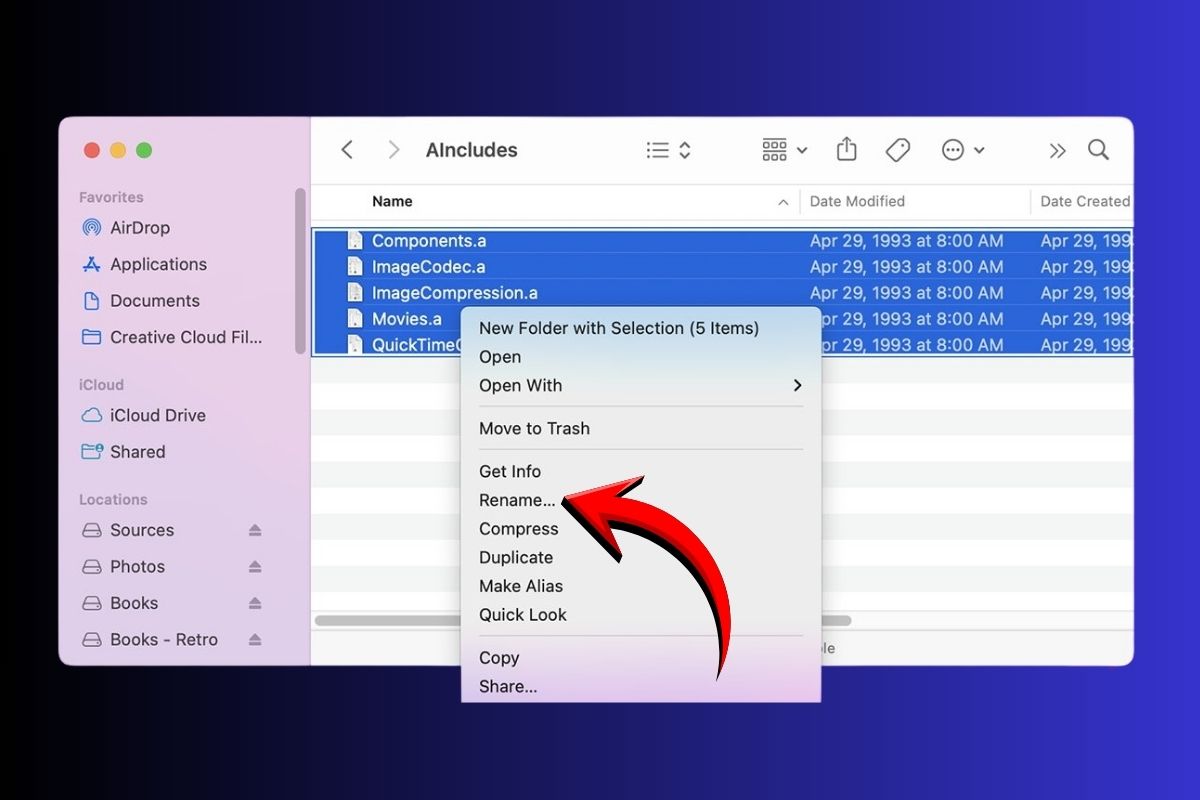Choose Compress from the context menu
This screenshot has height=800, width=1200.
click(x=518, y=529)
